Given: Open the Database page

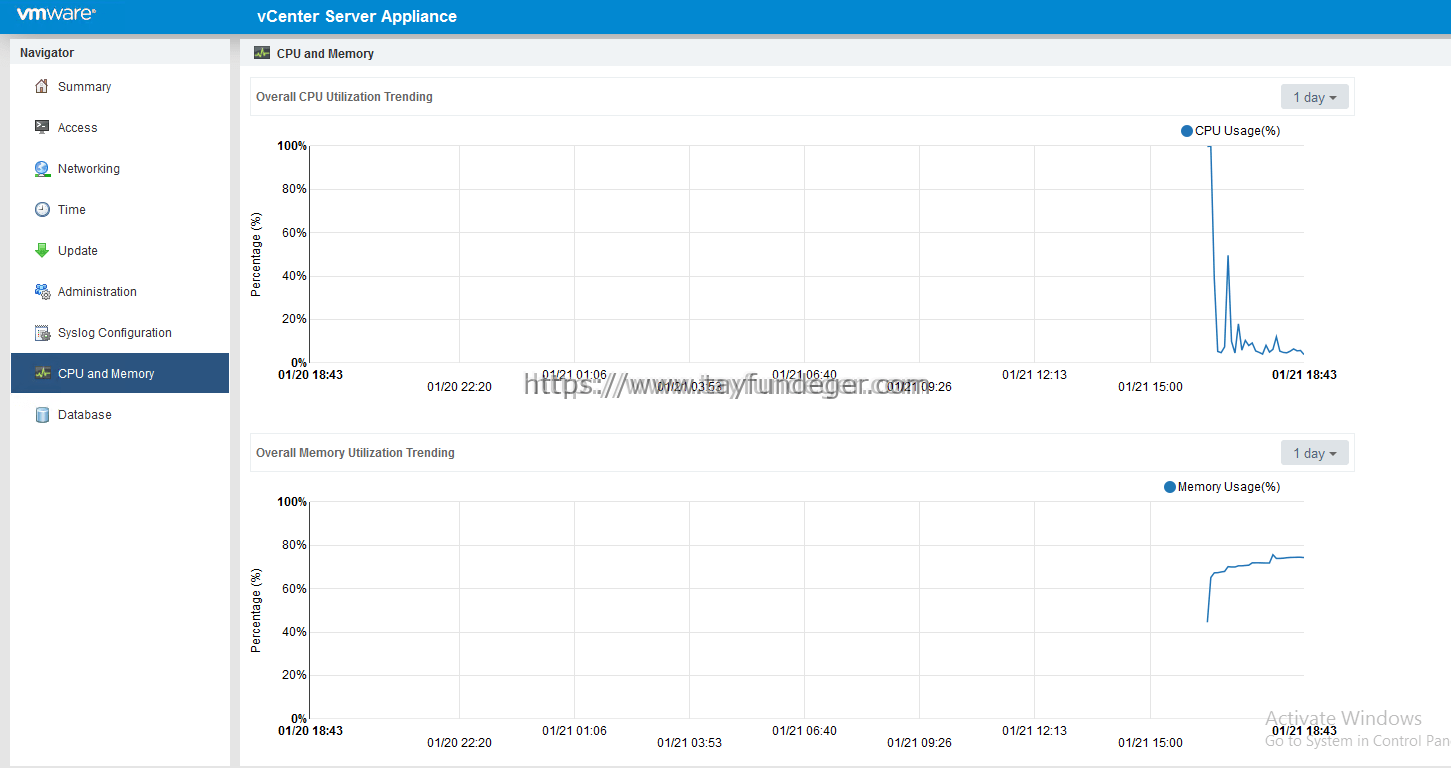Looking at the screenshot, I should coord(120,414).
